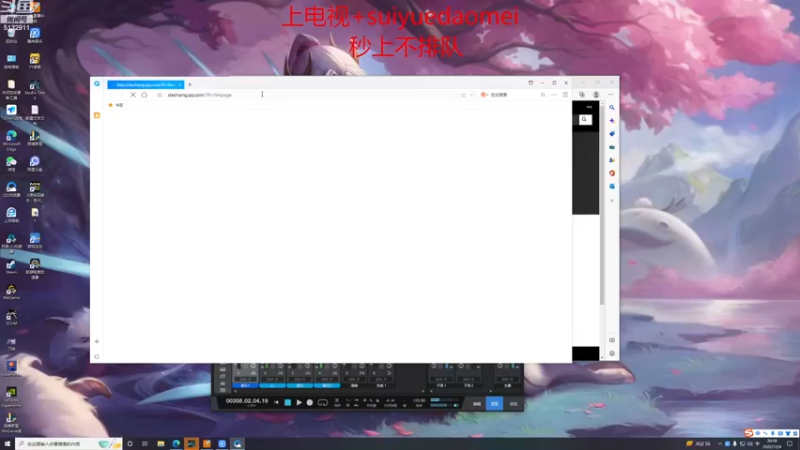Open the browser hamburger menu
The width and height of the screenshot is (800, 450).
point(565,95)
